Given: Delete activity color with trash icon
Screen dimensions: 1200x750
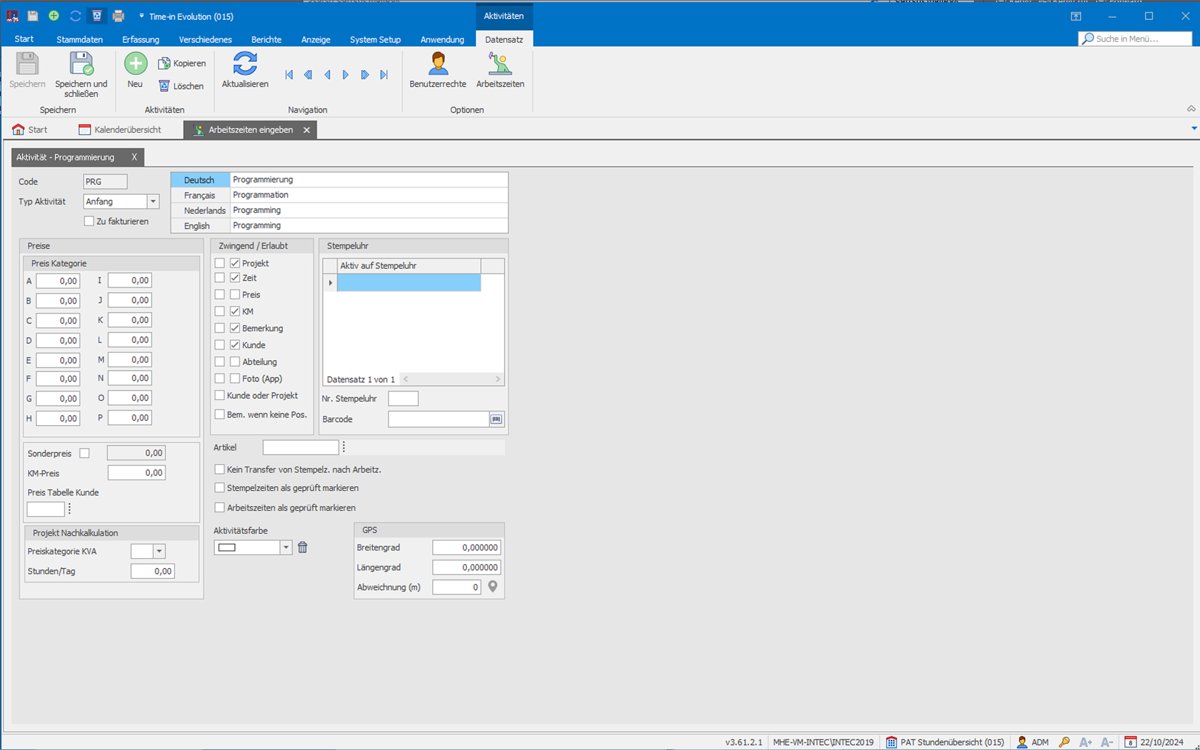Looking at the screenshot, I should (x=303, y=547).
